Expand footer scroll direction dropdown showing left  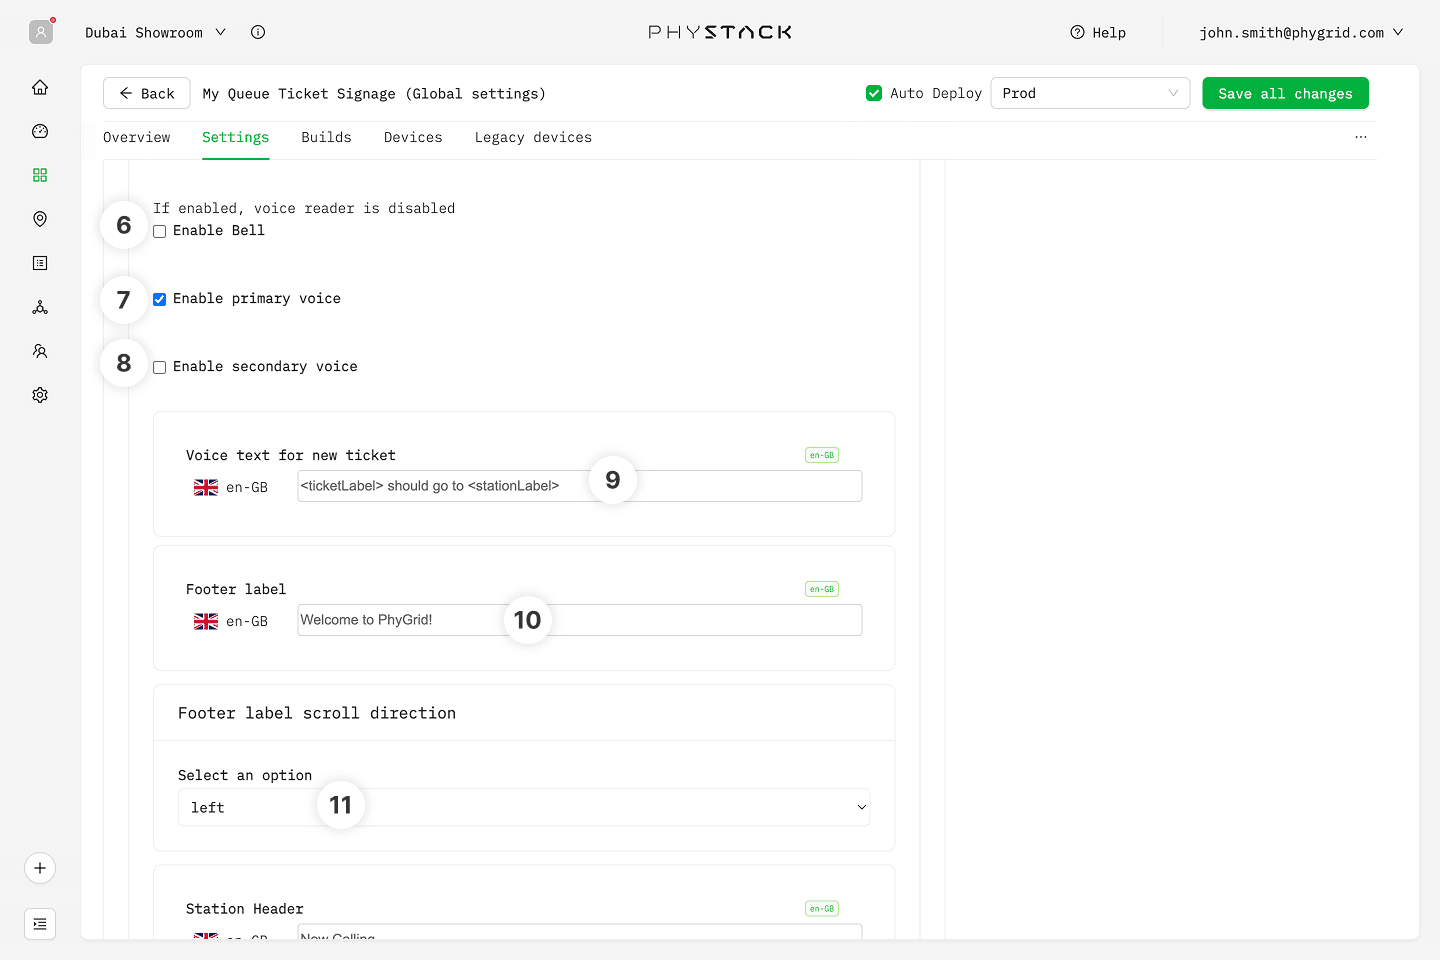[x=600, y=807]
